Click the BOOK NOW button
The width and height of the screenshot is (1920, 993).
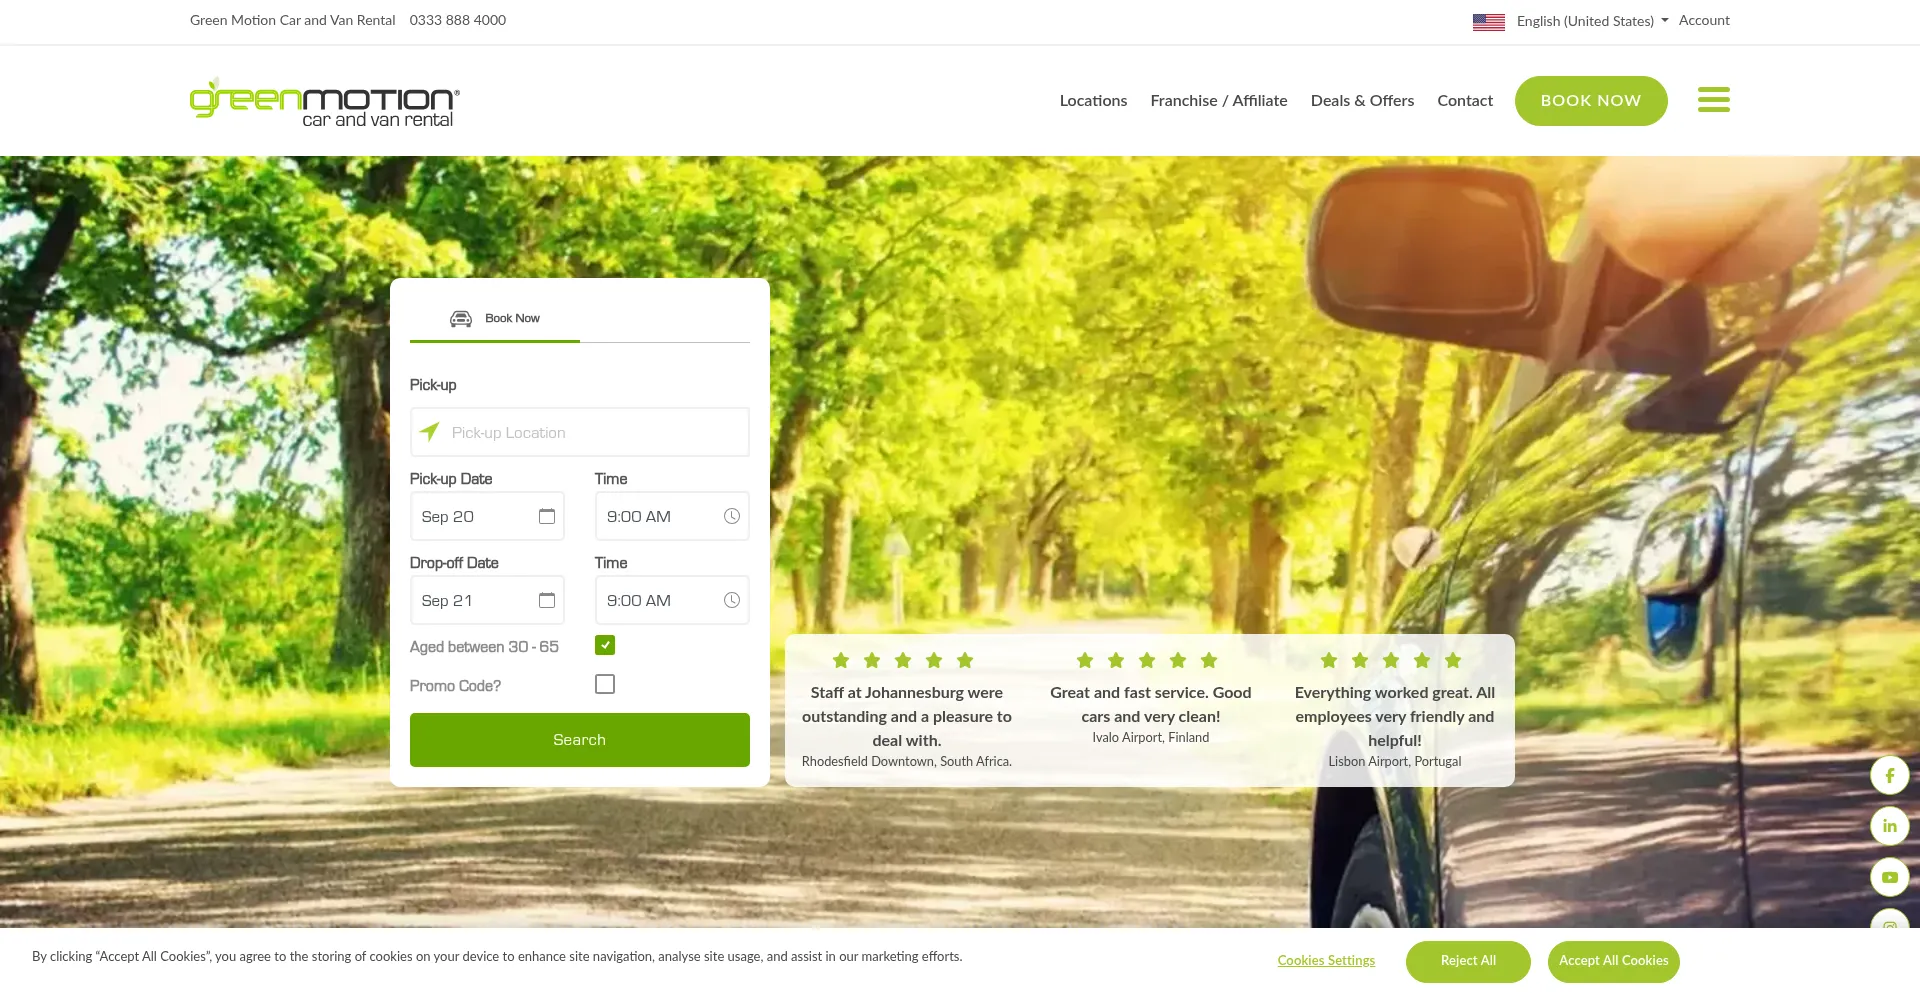[x=1591, y=101]
